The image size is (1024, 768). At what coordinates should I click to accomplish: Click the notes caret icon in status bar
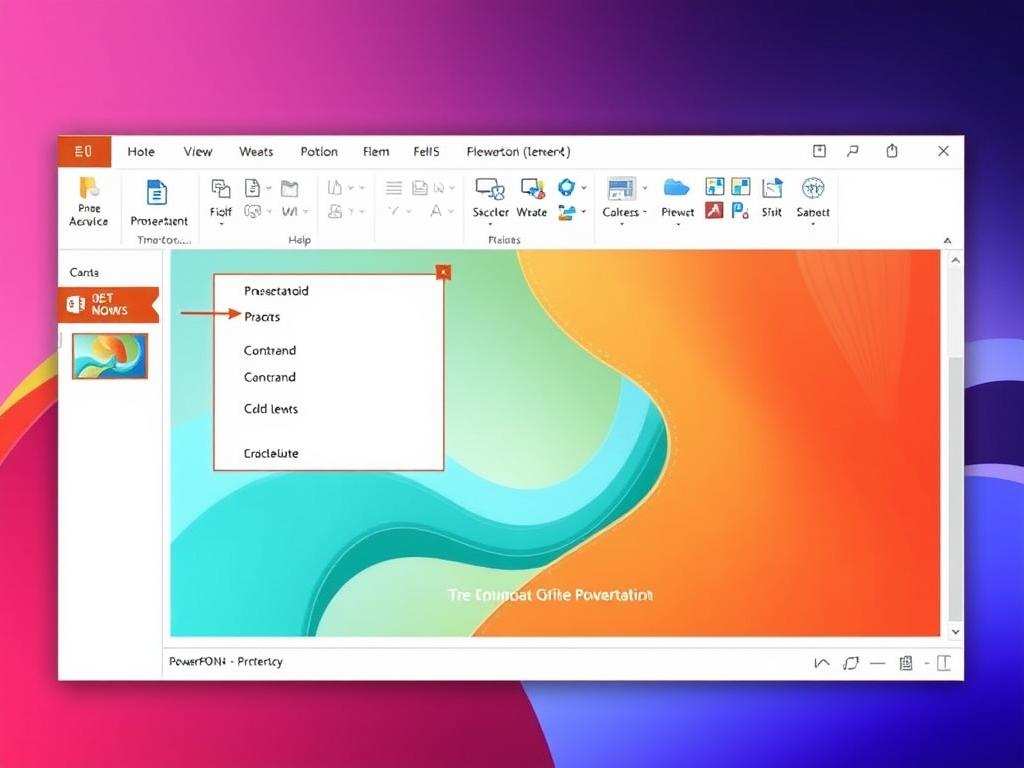[x=822, y=664]
